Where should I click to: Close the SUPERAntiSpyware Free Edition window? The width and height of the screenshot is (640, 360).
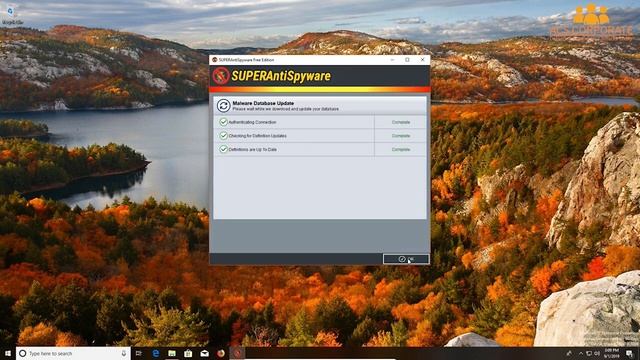(422, 60)
